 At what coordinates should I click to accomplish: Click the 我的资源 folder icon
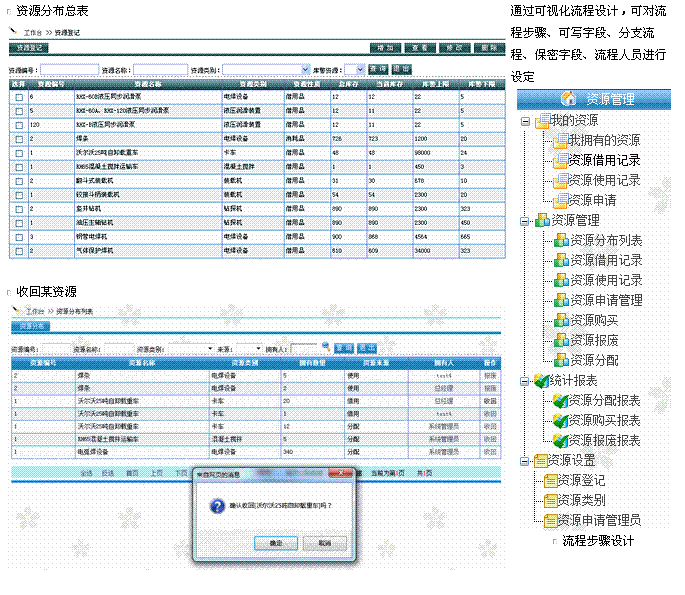(x=543, y=121)
